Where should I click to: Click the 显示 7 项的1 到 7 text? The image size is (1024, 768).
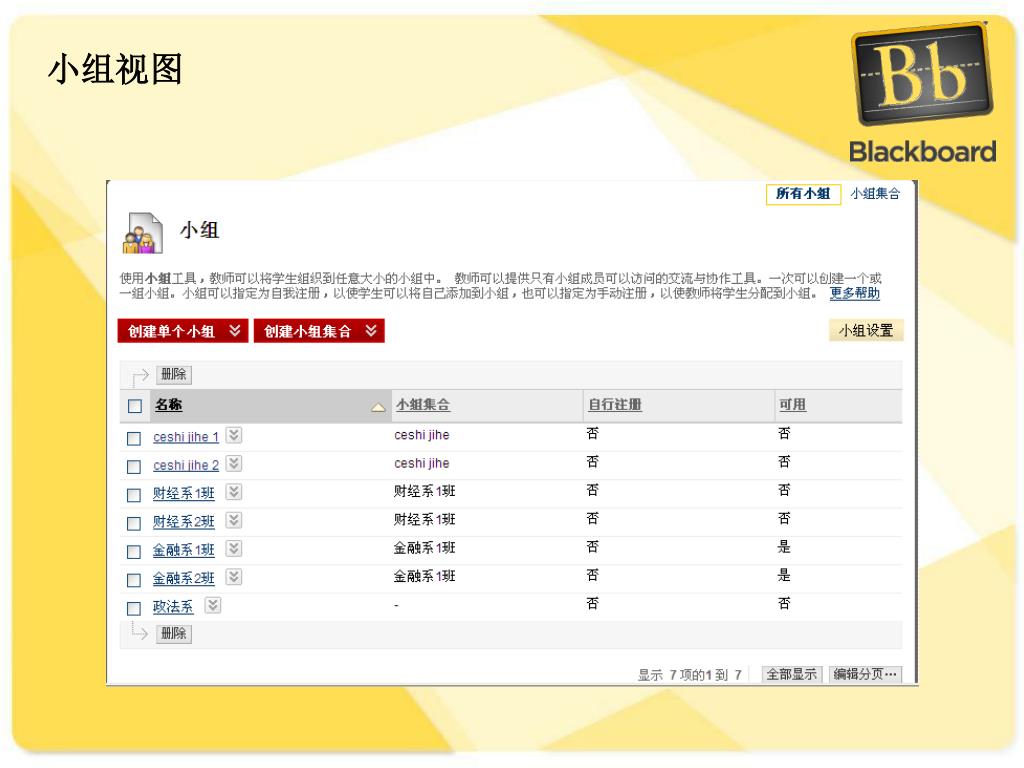pyautogui.click(x=689, y=675)
